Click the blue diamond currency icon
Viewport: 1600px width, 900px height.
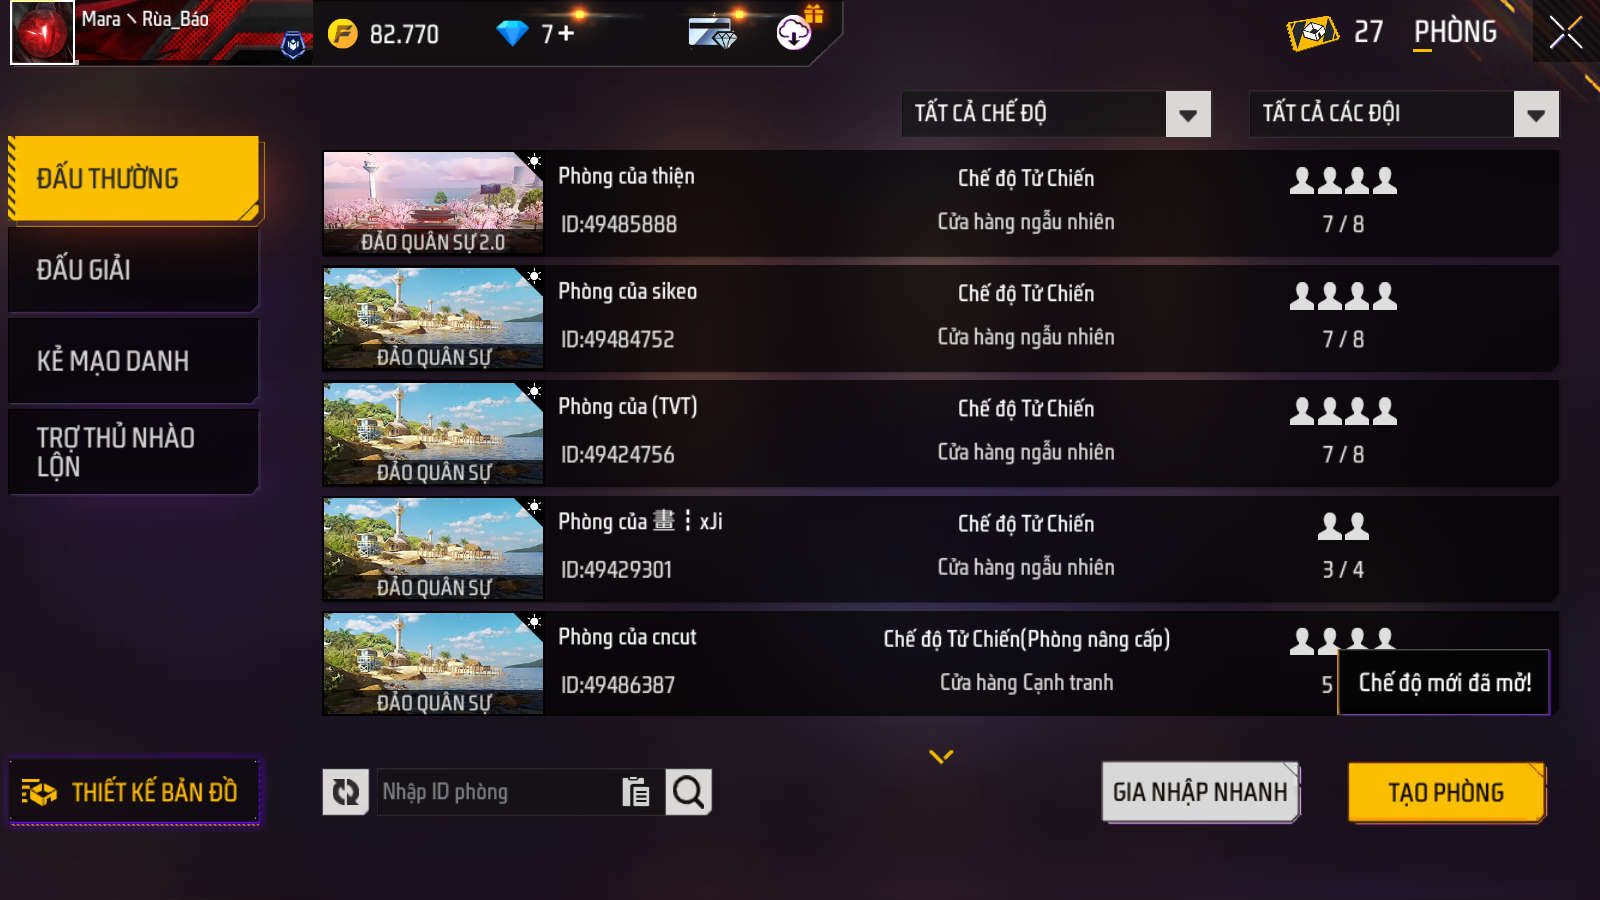pos(512,34)
